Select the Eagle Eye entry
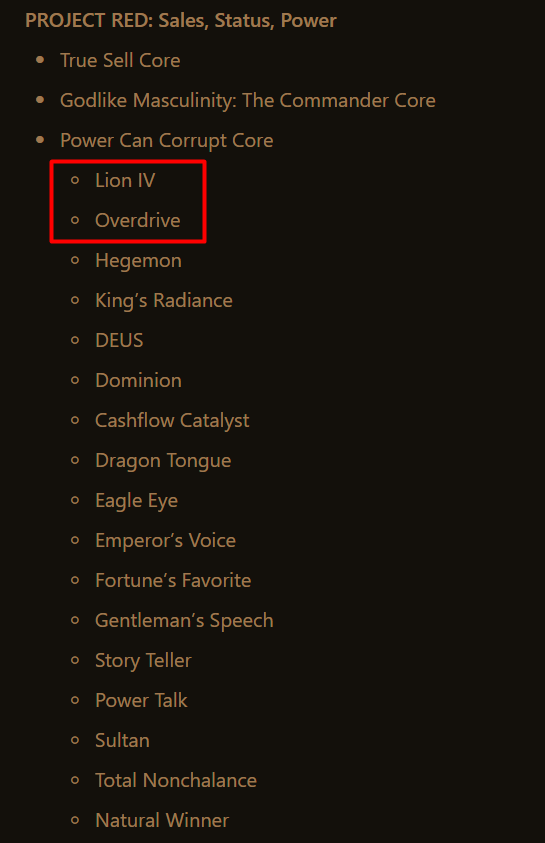 click(137, 500)
